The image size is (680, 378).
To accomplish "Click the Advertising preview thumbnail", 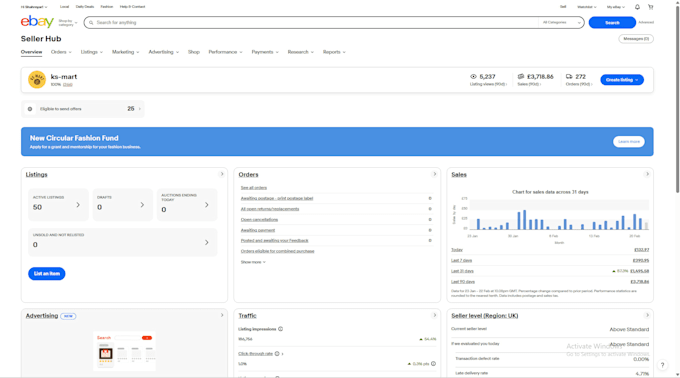I will pos(124,352).
